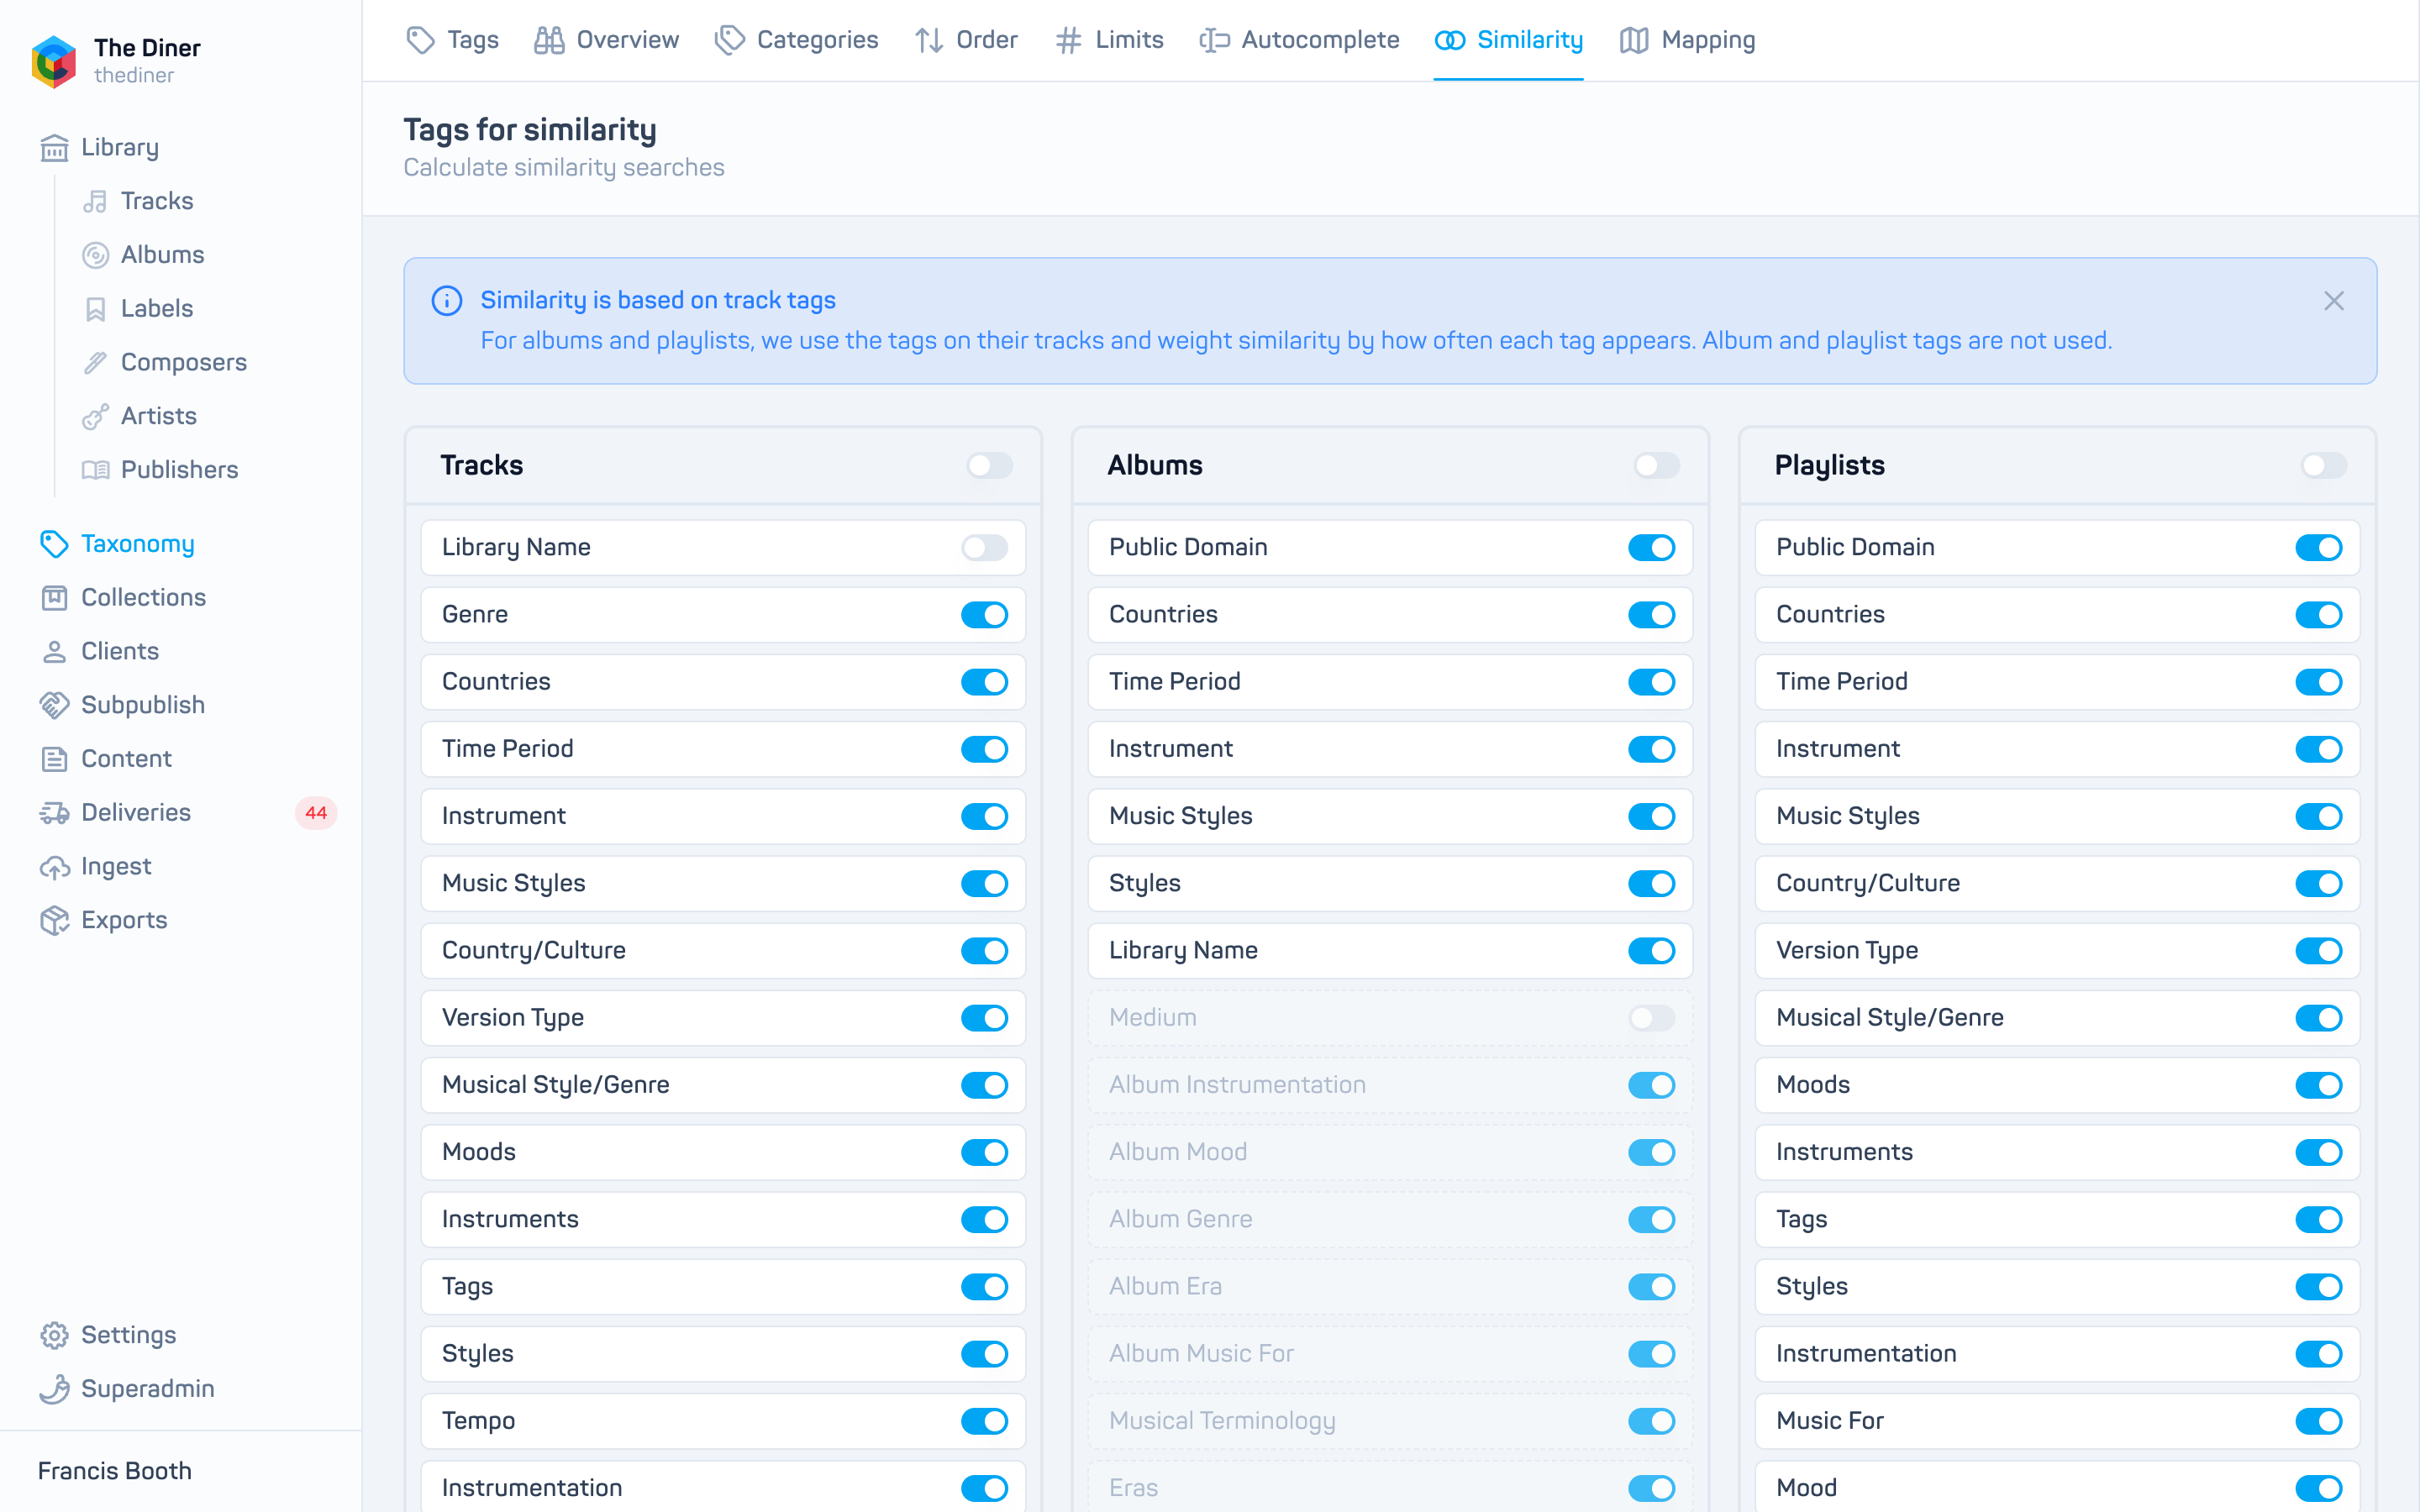Click the Deliveries truck icon
Screen dimensions: 2420x1512
click(x=54, y=813)
